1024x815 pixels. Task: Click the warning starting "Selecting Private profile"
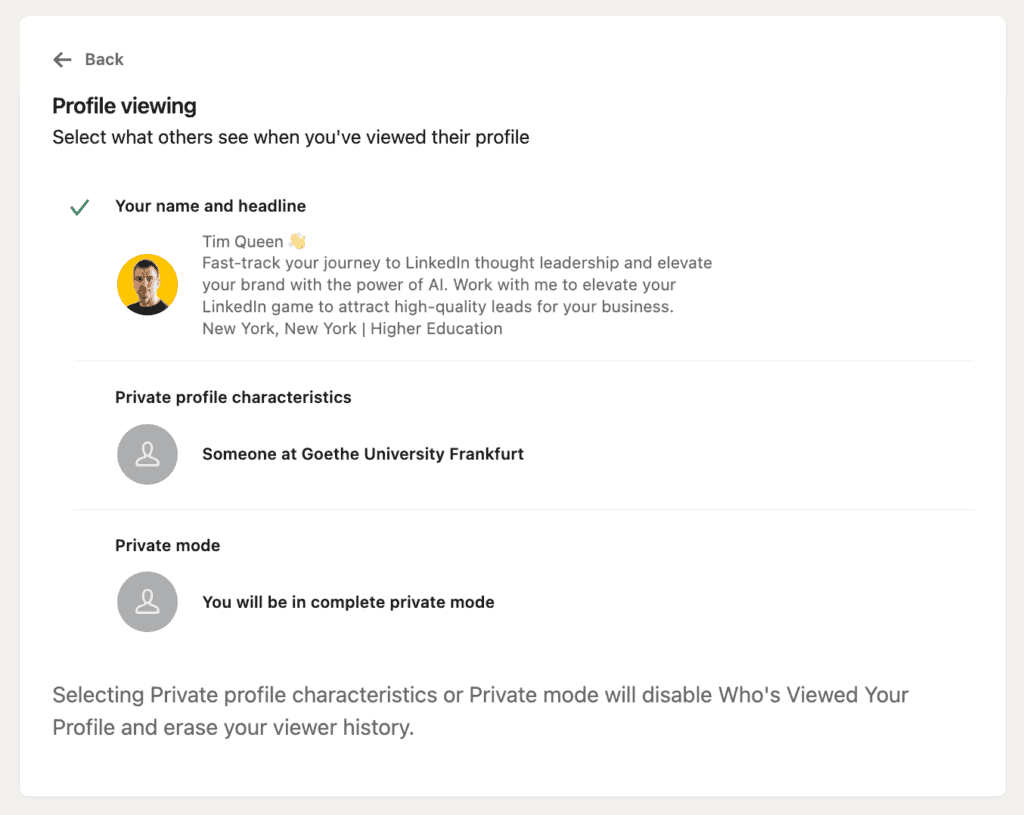click(x=258, y=695)
